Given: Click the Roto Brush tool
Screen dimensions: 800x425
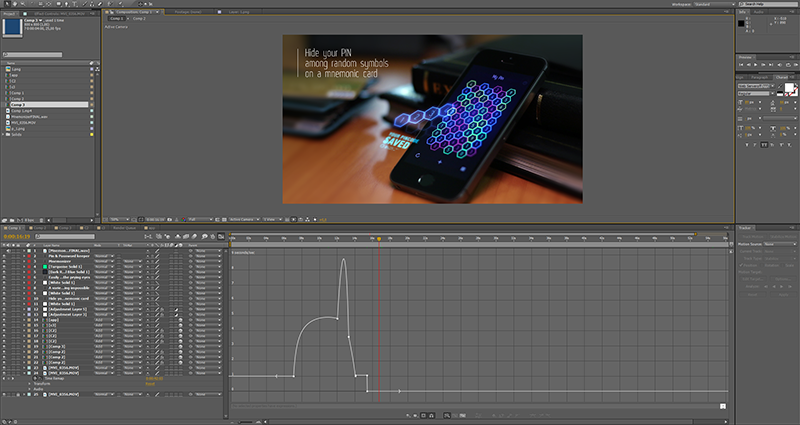Looking at the screenshot, I should click(110, 4).
